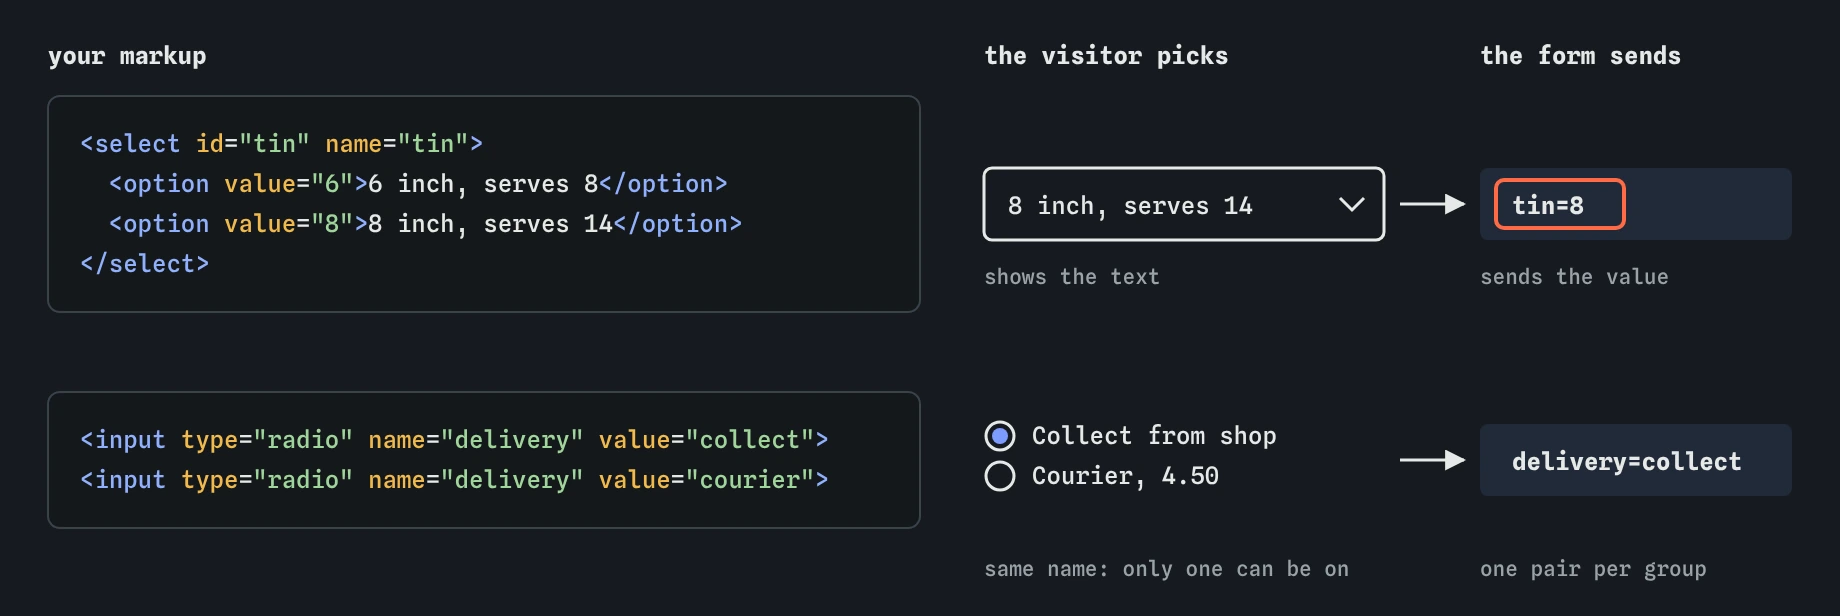Viewport: 1840px width, 616px height.
Task: Click 'the form sends' heading
Action: (x=1581, y=56)
